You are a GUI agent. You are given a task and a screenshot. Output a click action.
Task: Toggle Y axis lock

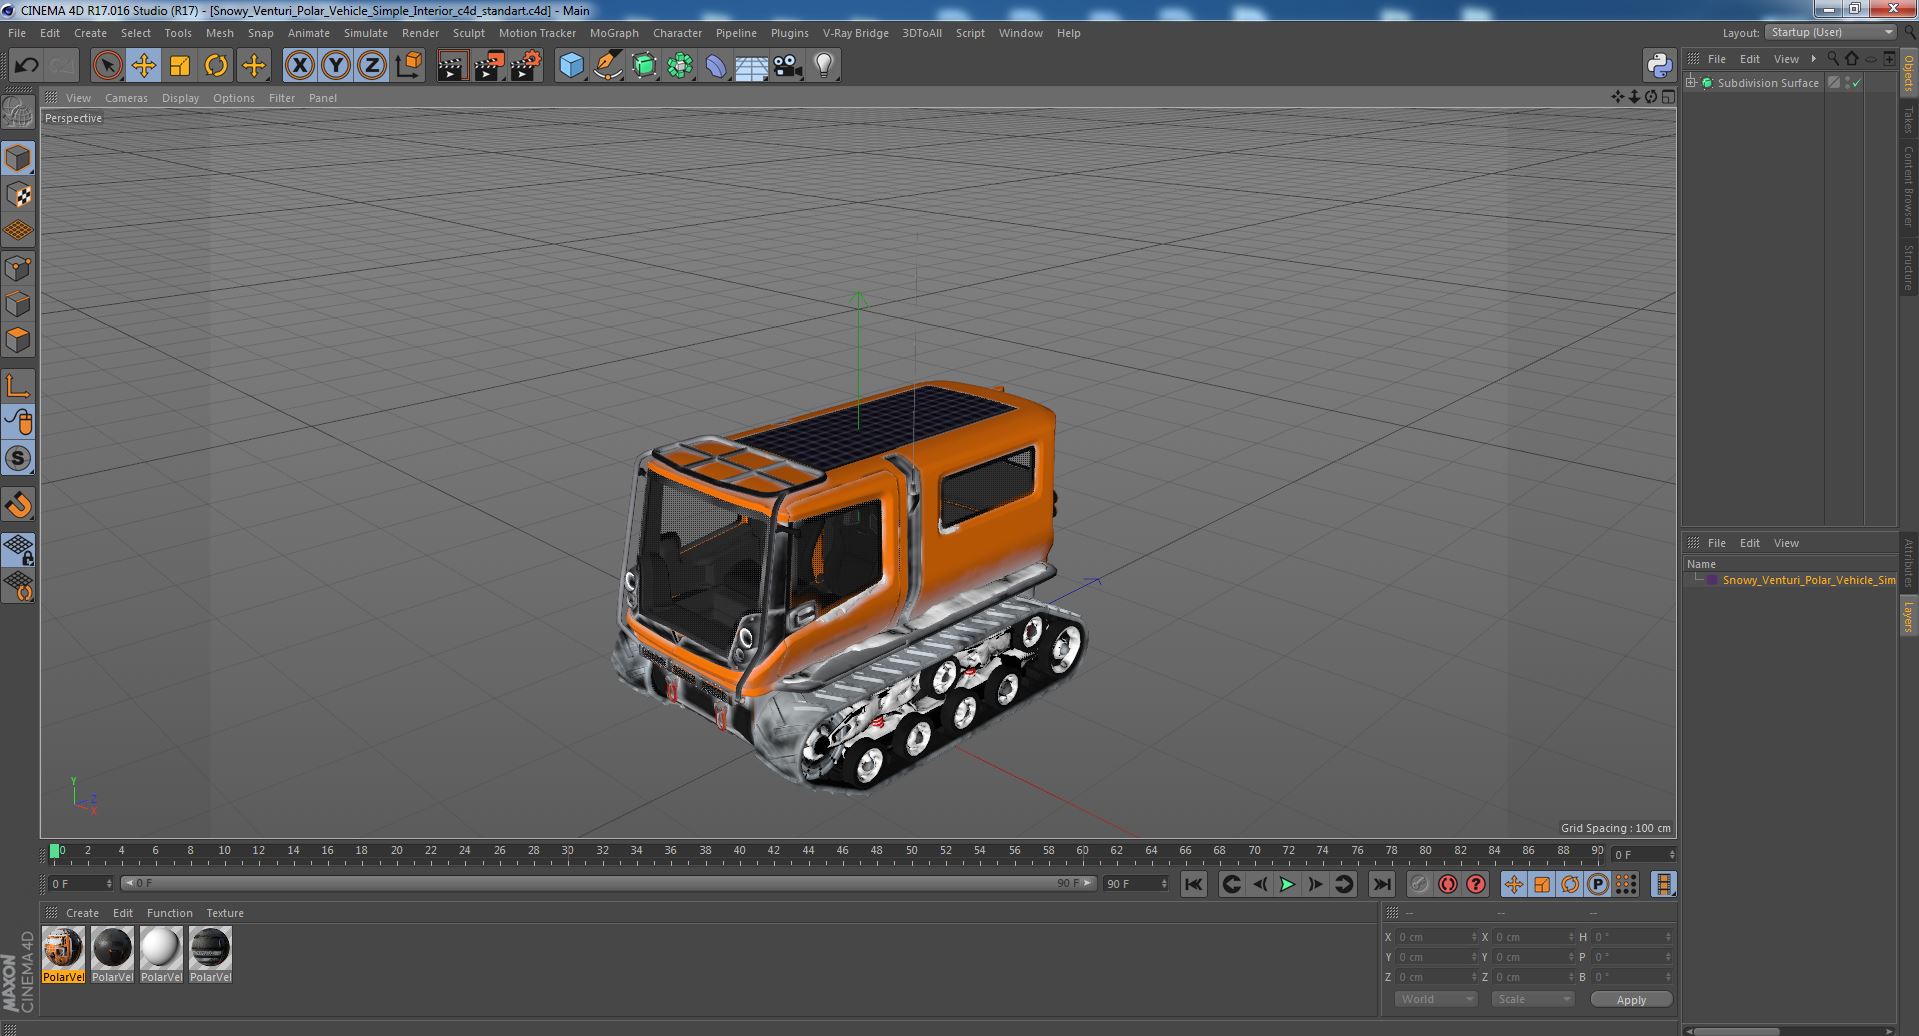(336, 66)
